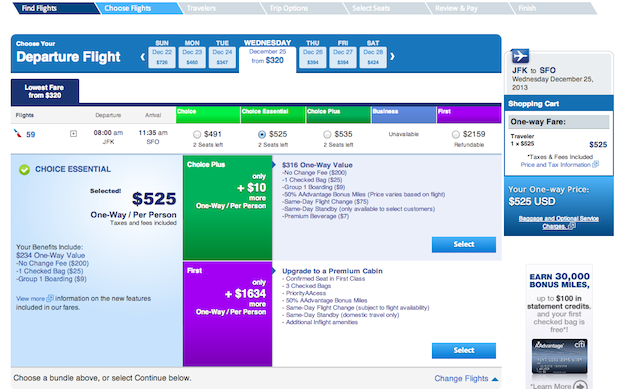Go to previous week with left arrow
This screenshot has height=389, width=624.
coord(142,57)
